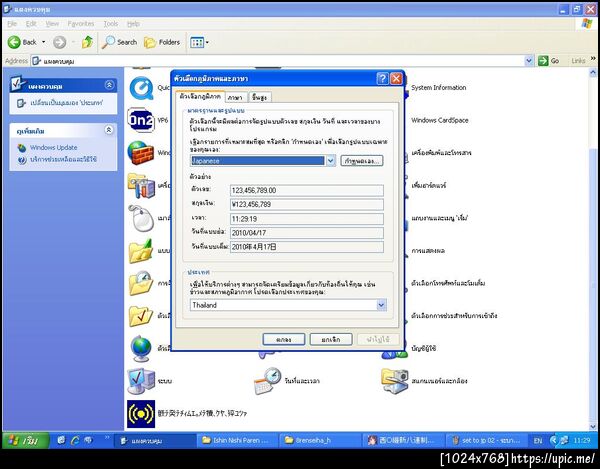Switch to the ภาษา (Languages) tab

coord(235,98)
